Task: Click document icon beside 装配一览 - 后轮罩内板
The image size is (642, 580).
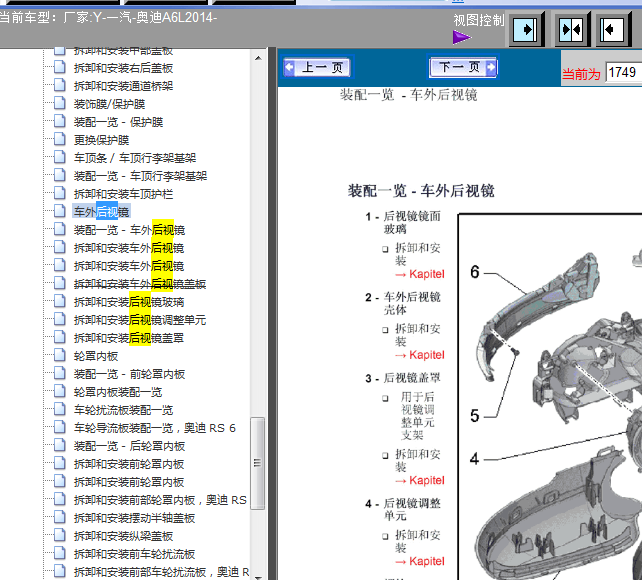Action: 60,445
